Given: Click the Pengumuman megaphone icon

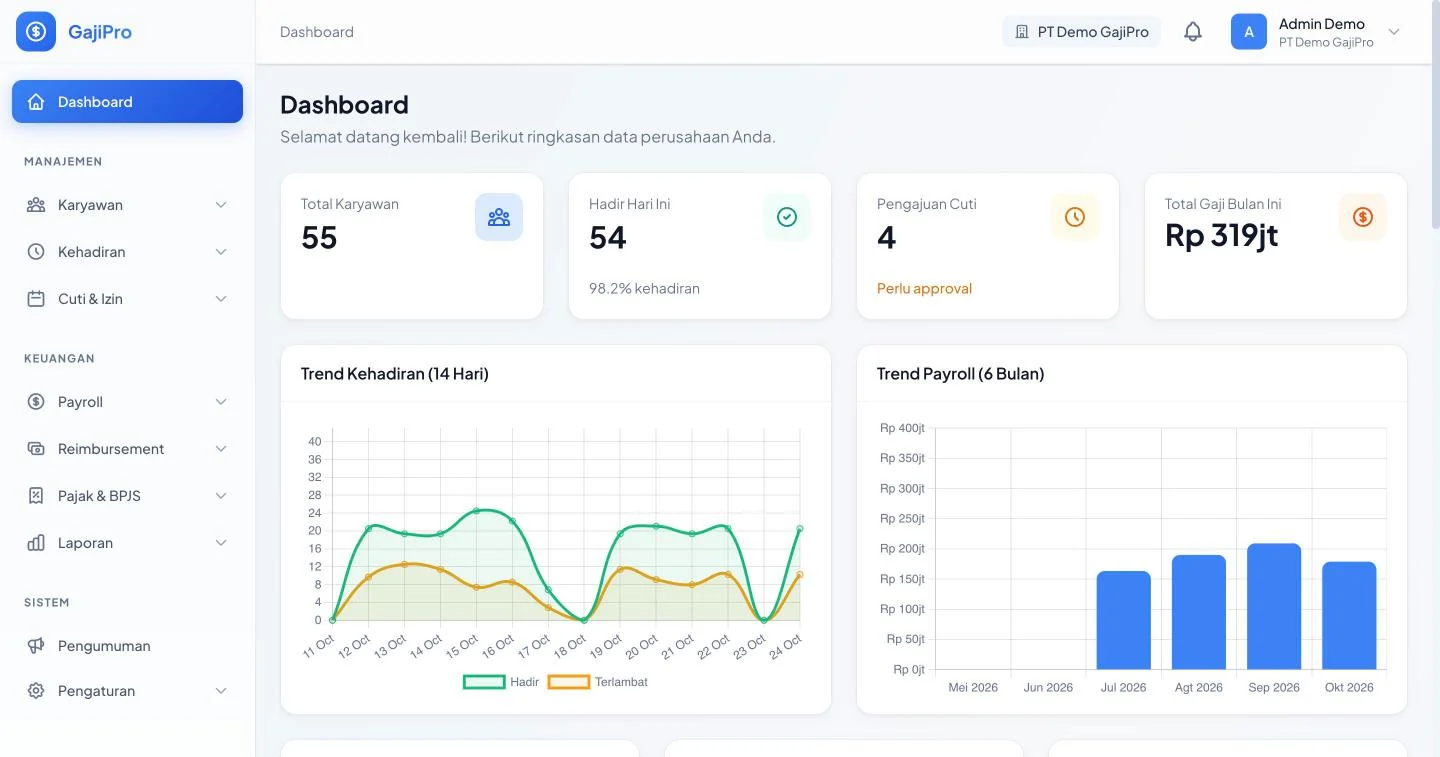Looking at the screenshot, I should 36,646.
